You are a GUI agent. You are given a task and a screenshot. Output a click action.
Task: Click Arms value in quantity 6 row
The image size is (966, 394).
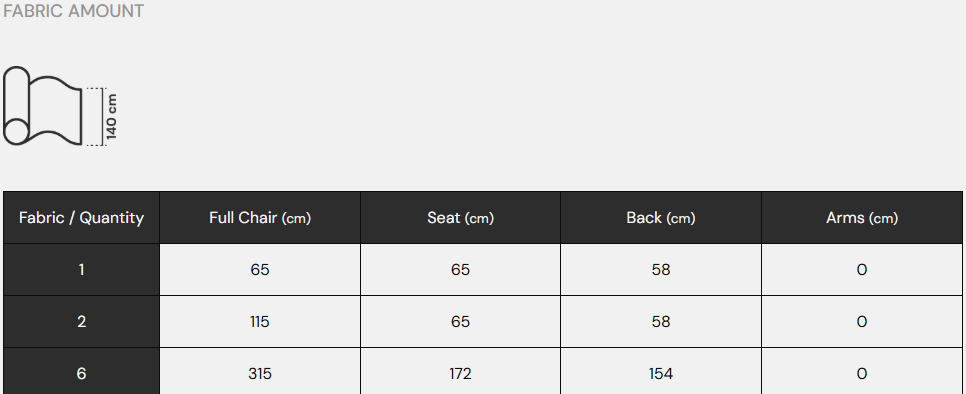point(862,371)
